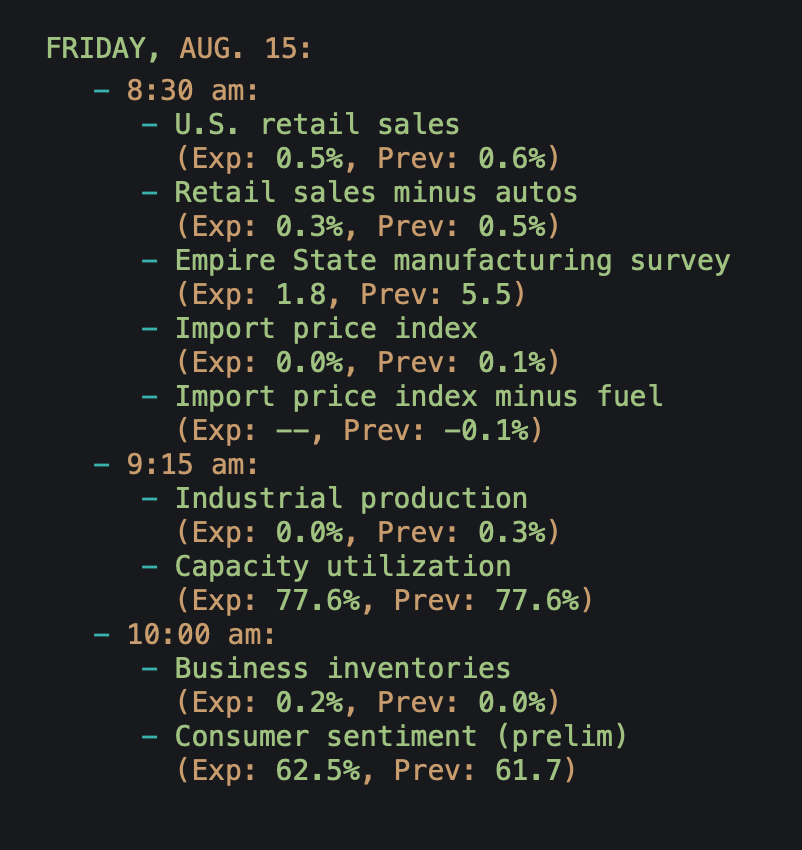Click Retail sales minus autos item
The width and height of the screenshot is (802, 850).
[376, 192]
